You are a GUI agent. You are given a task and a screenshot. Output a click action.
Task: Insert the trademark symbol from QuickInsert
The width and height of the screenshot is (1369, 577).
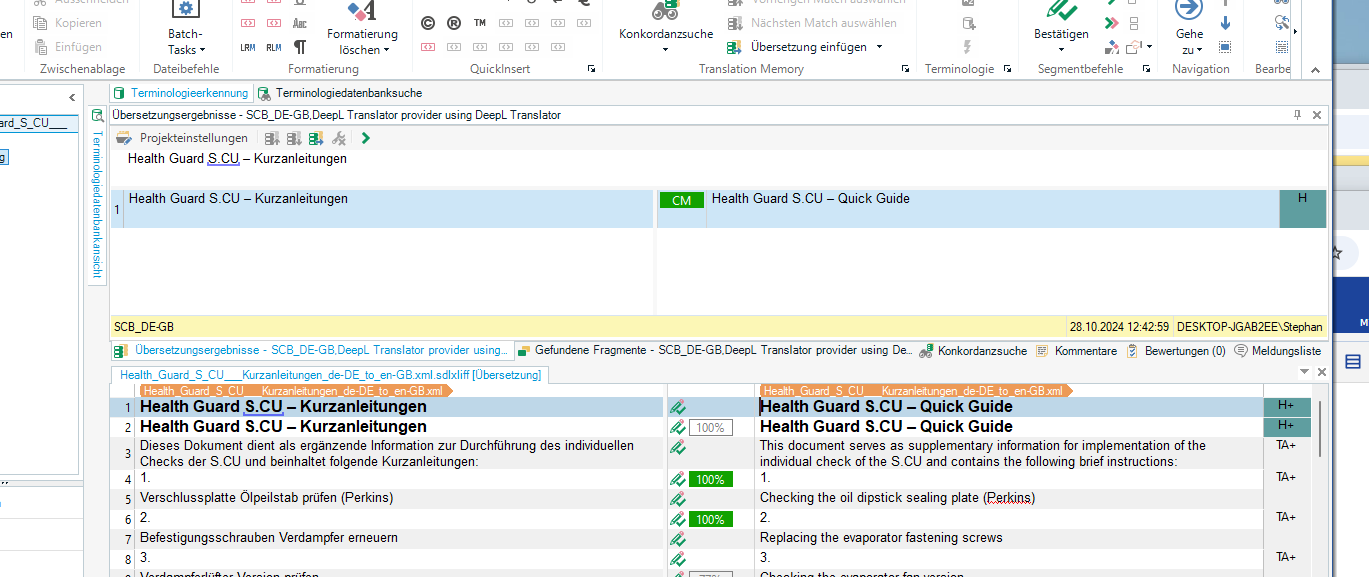[x=479, y=22]
